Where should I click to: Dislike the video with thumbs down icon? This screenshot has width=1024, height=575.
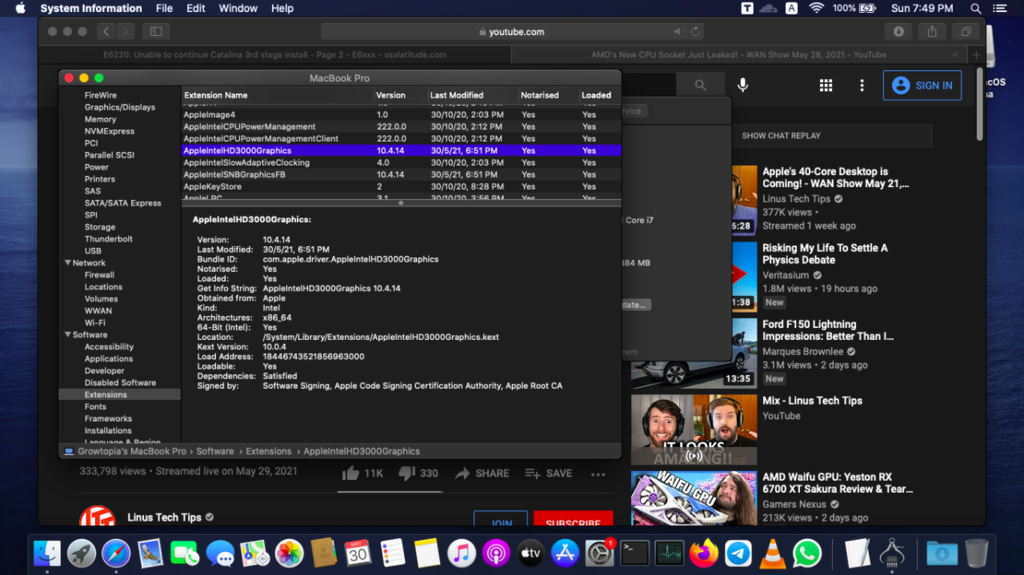(x=407, y=473)
